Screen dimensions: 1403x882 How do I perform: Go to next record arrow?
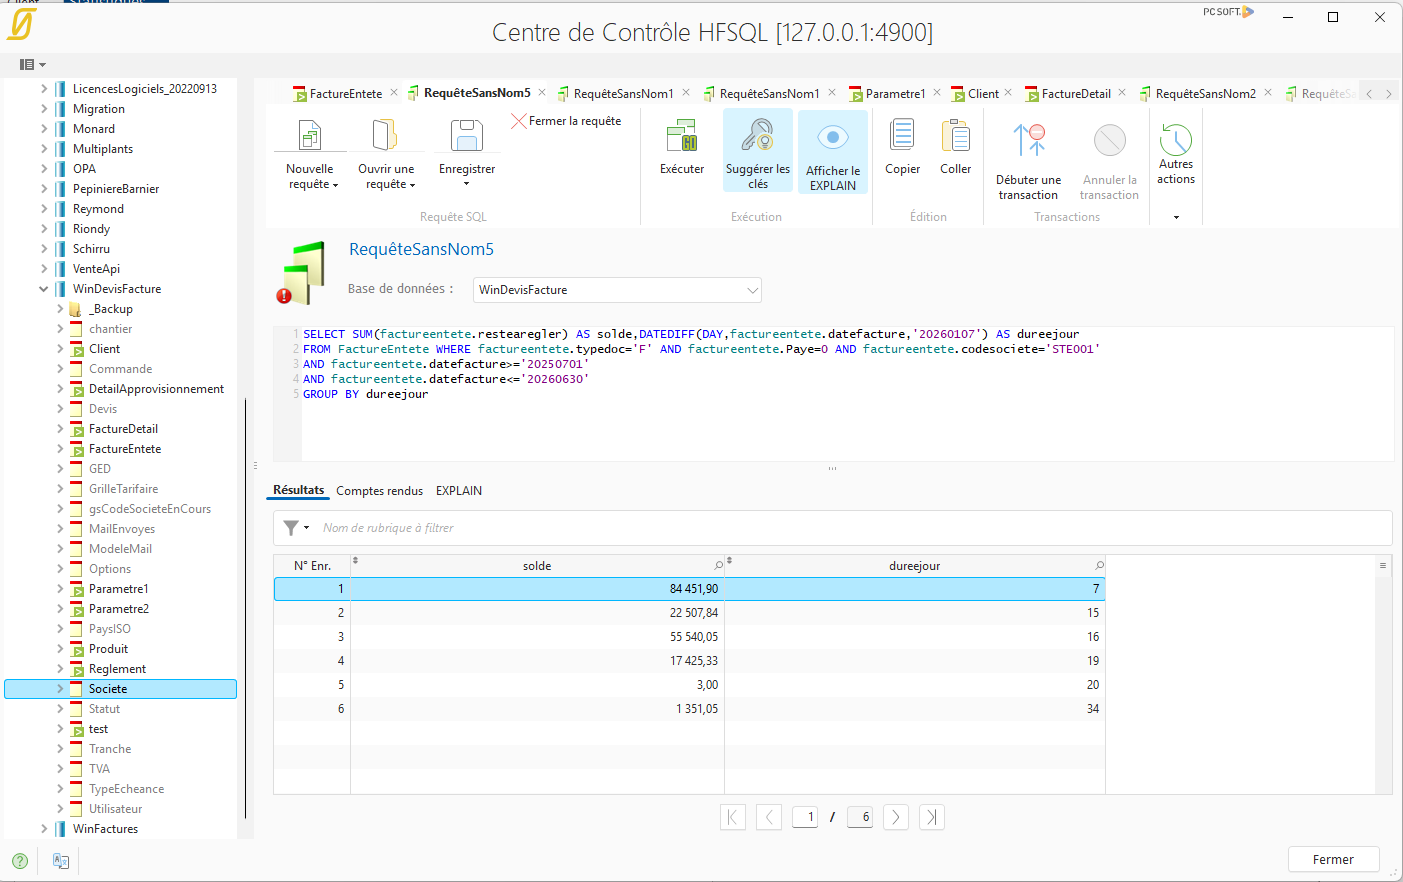pyautogui.click(x=896, y=817)
